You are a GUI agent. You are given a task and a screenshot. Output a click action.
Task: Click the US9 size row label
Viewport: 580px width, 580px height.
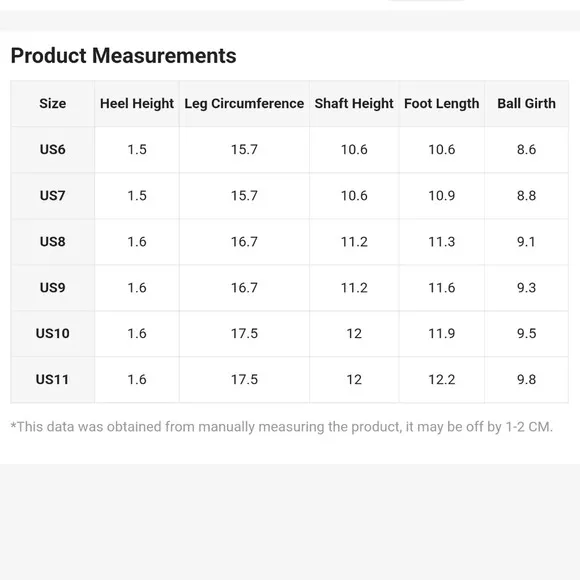(x=53, y=287)
